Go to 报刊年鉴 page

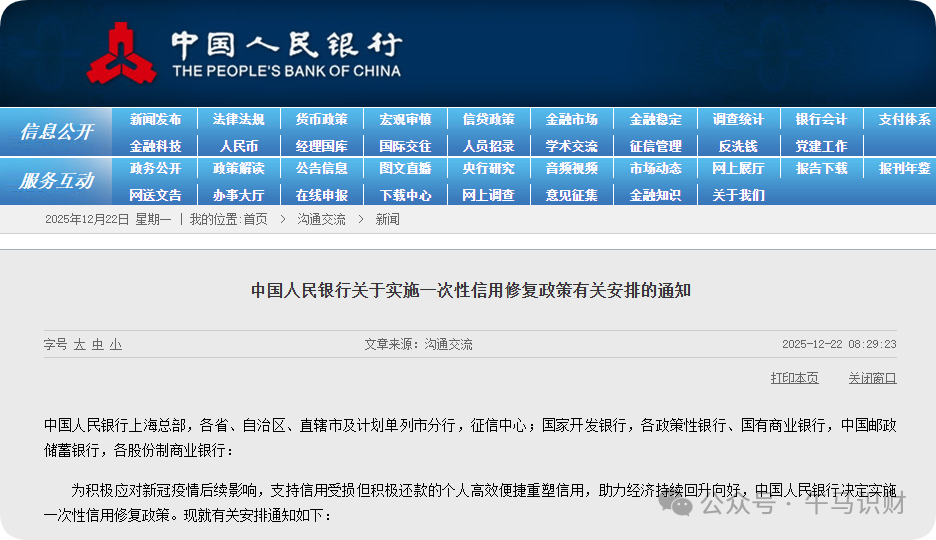point(905,168)
